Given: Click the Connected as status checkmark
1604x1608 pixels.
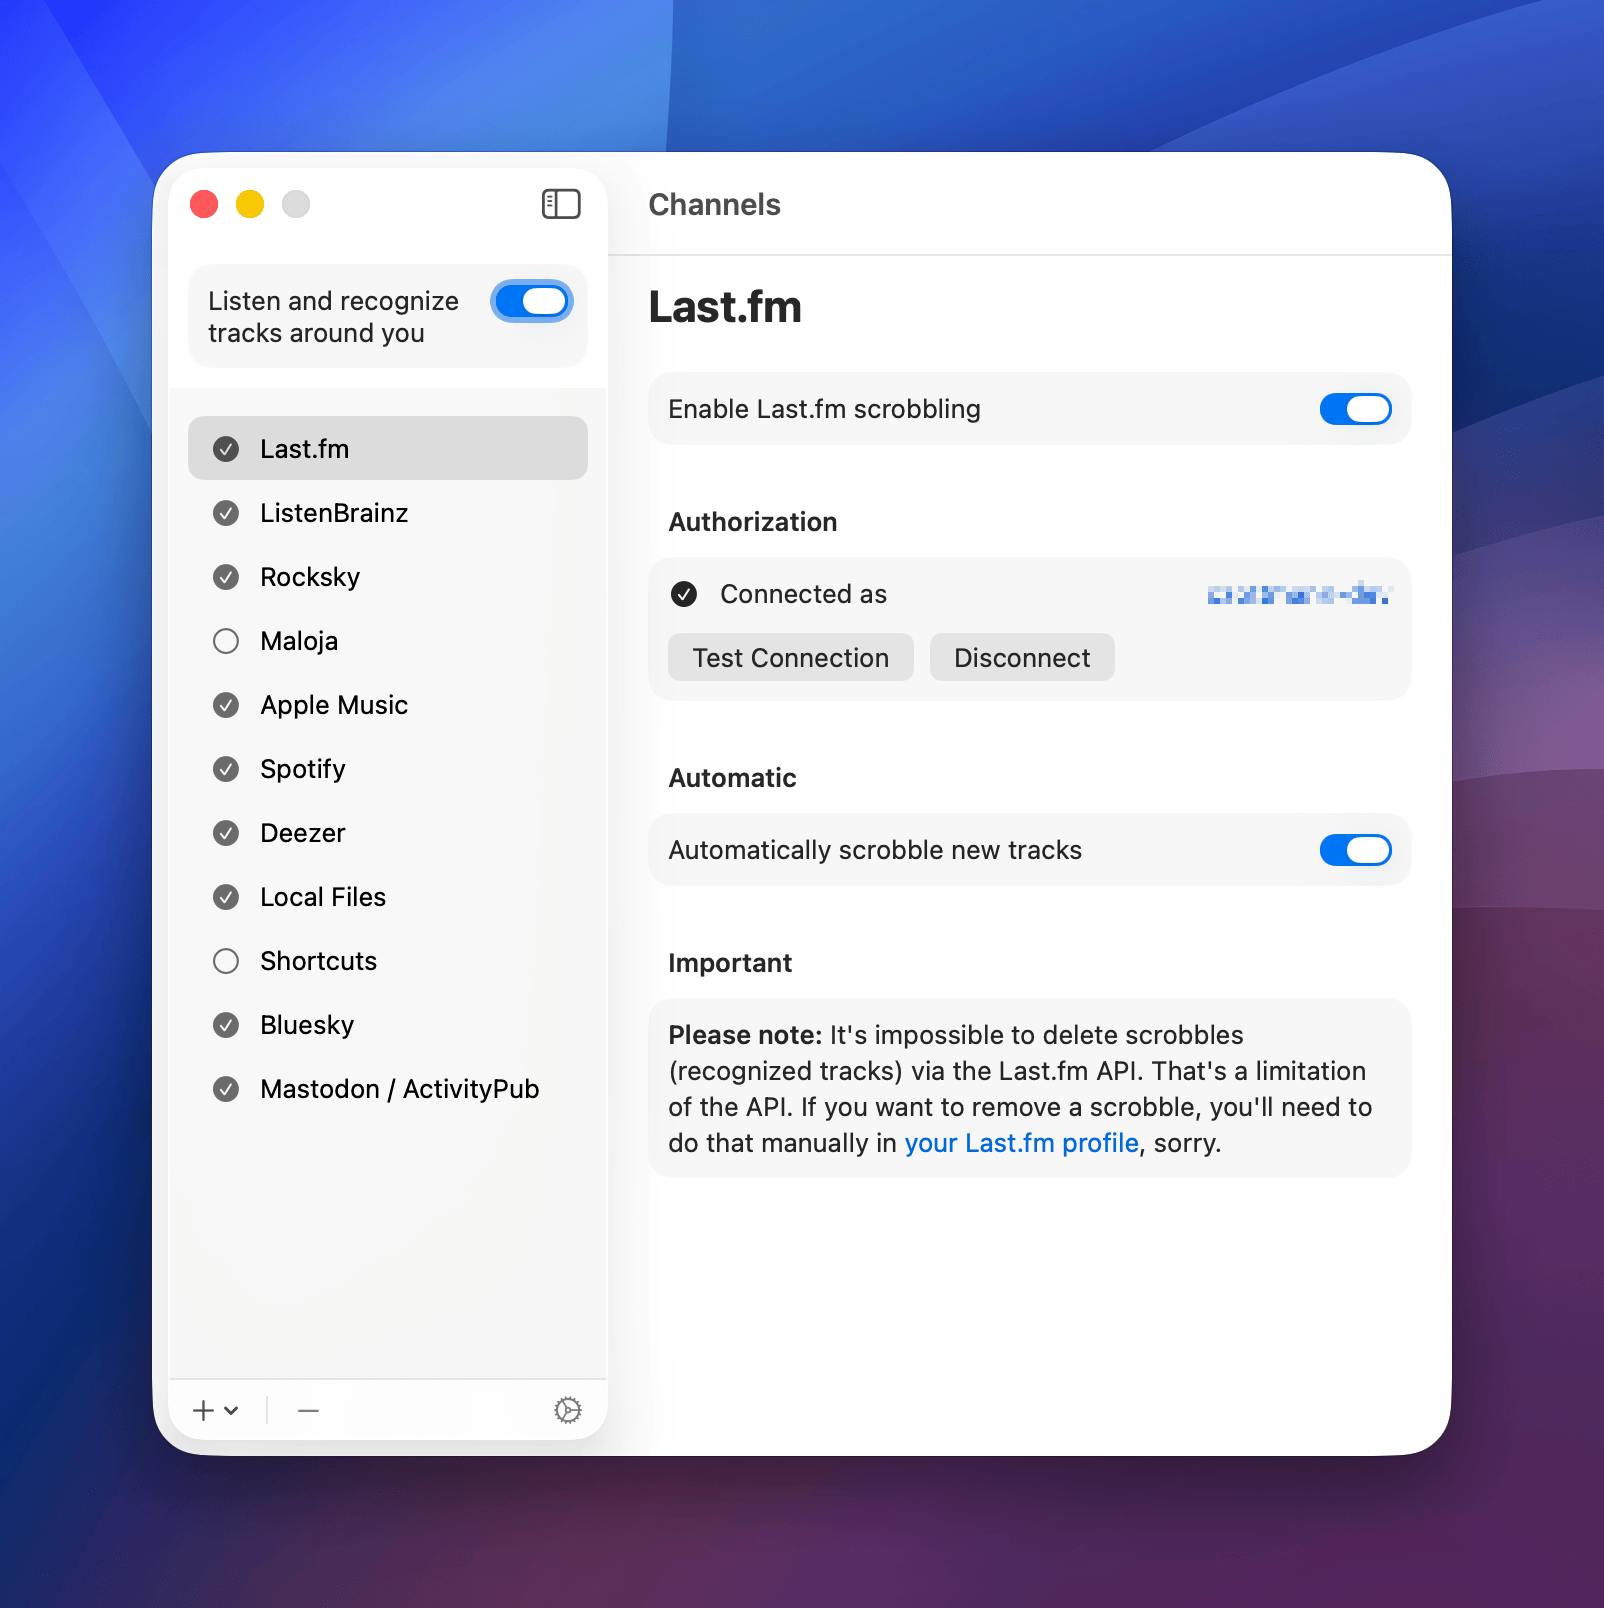Looking at the screenshot, I should click(x=684, y=594).
